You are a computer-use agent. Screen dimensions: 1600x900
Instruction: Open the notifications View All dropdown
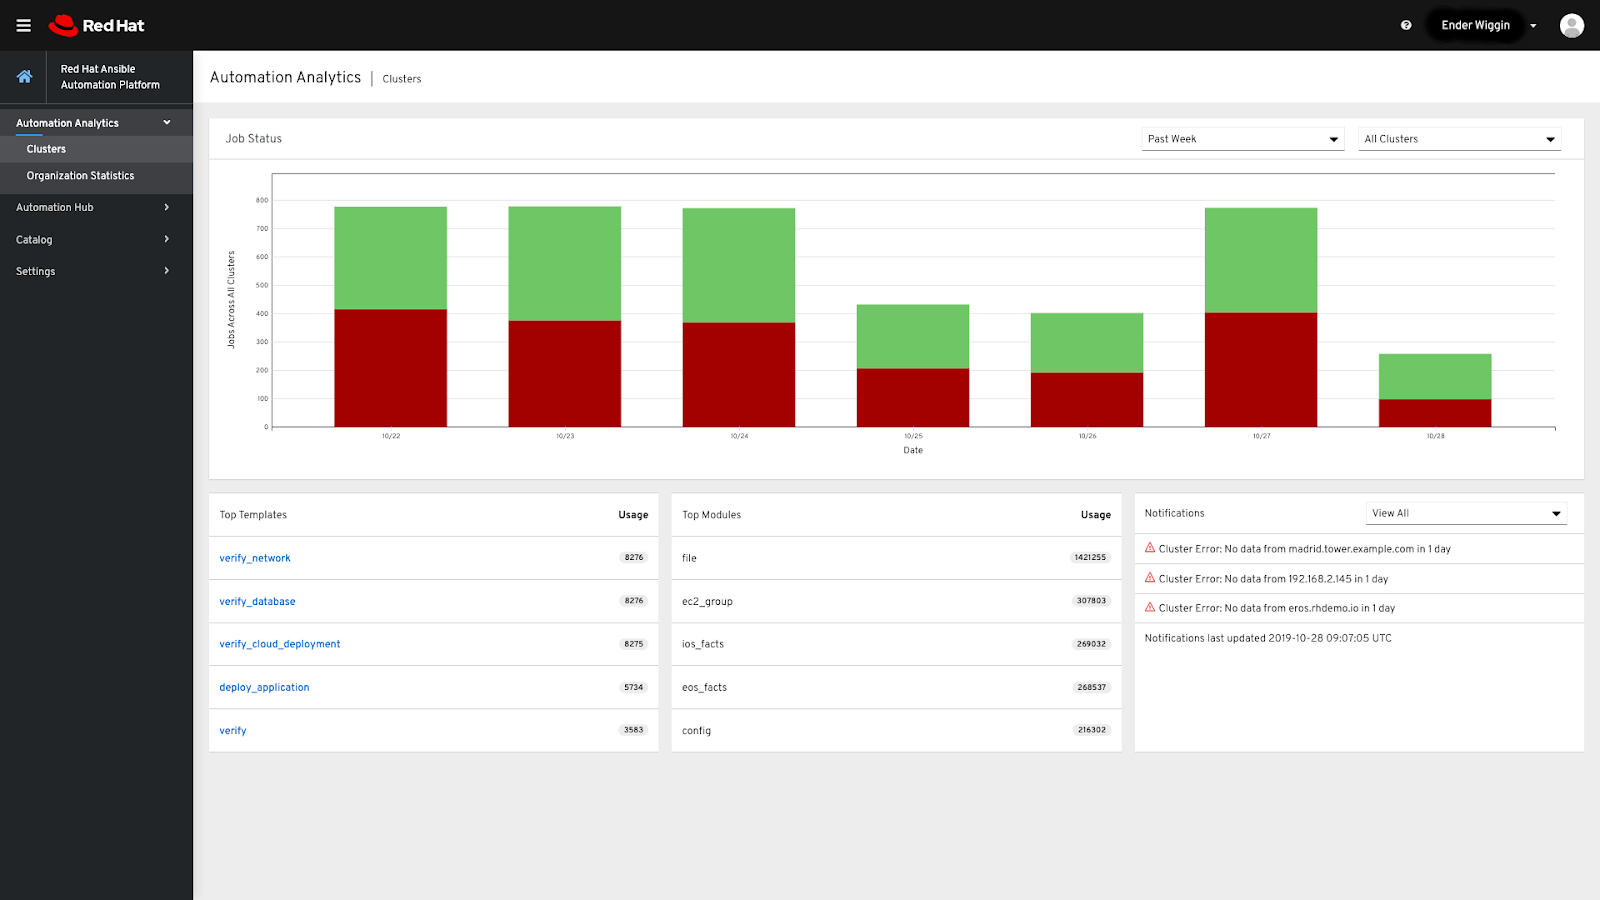pyautogui.click(x=1465, y=513)
